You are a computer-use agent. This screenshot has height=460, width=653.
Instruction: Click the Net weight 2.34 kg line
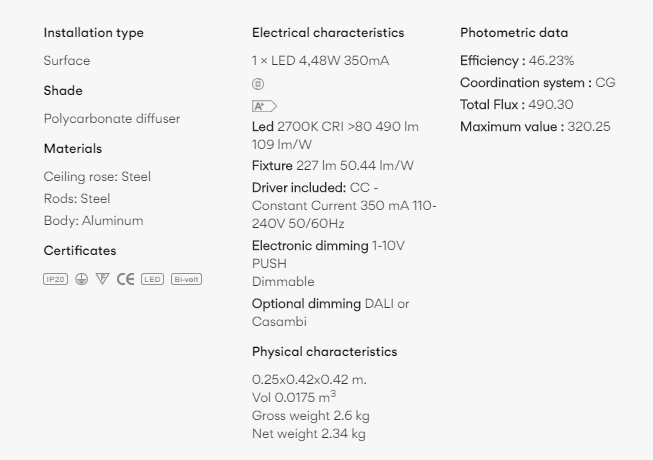309,434
